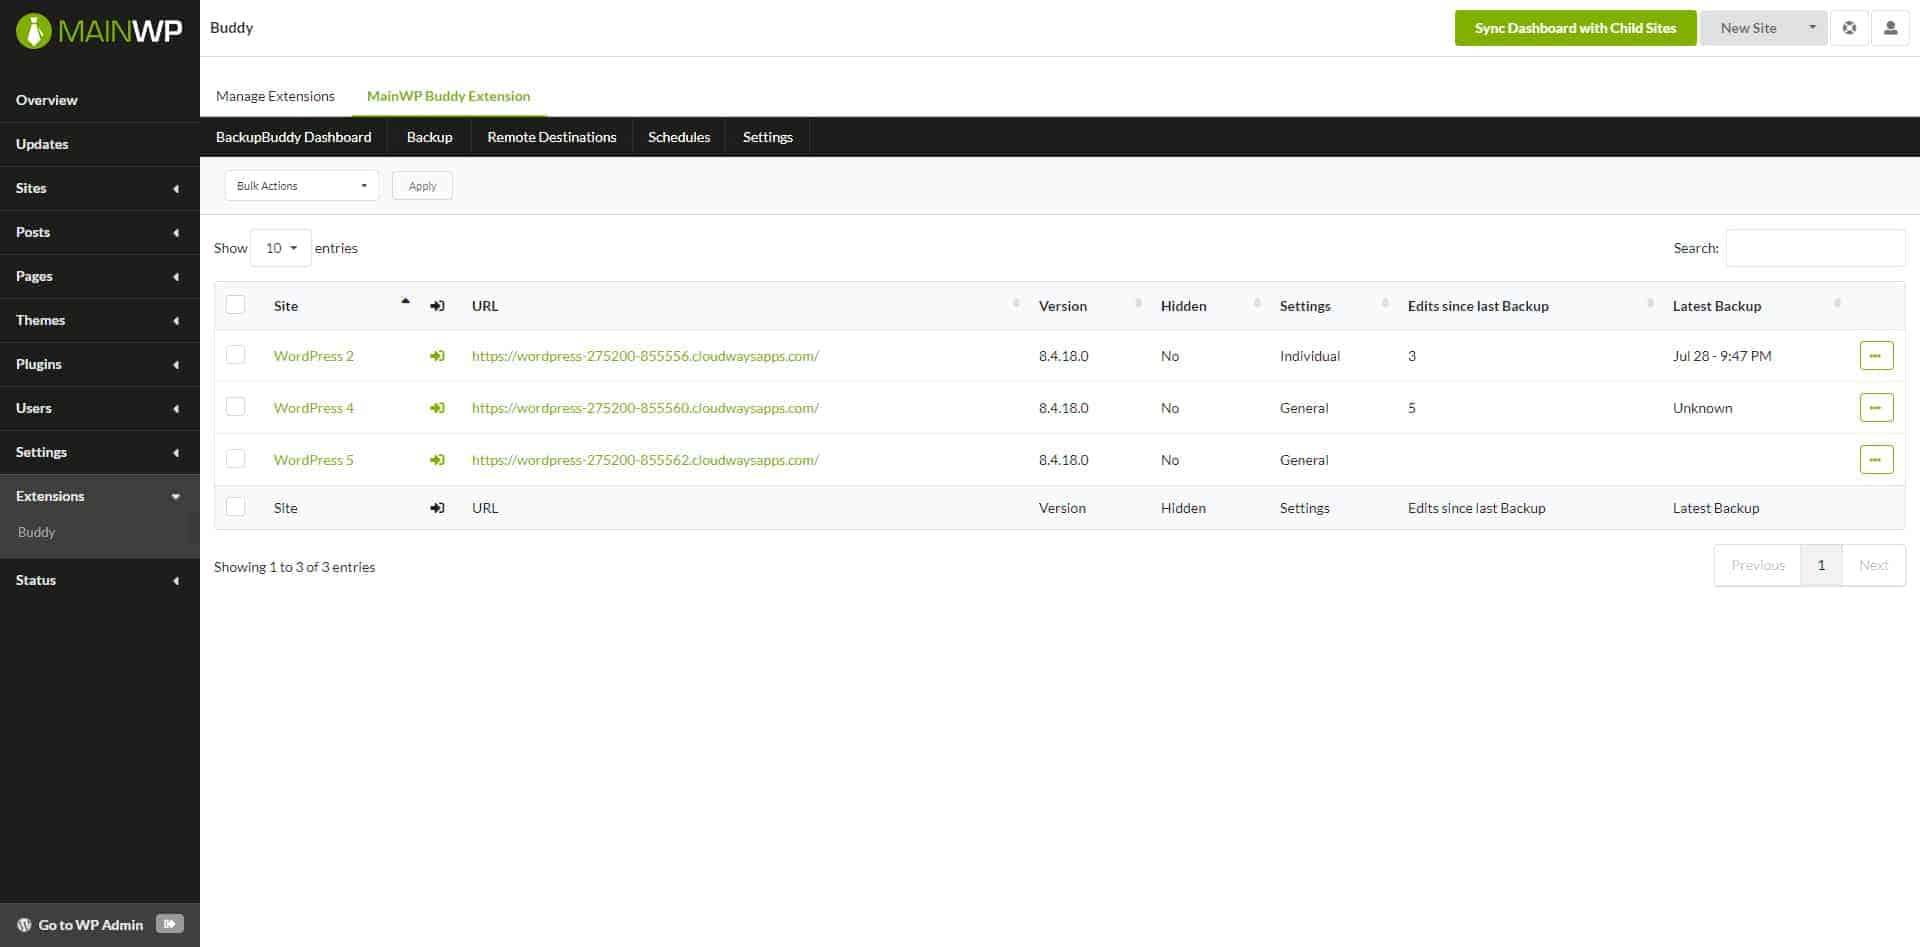Open the entries count dropdown showing 10
The width and height of the screenshot is (1920, 947).
coord(280,247)
